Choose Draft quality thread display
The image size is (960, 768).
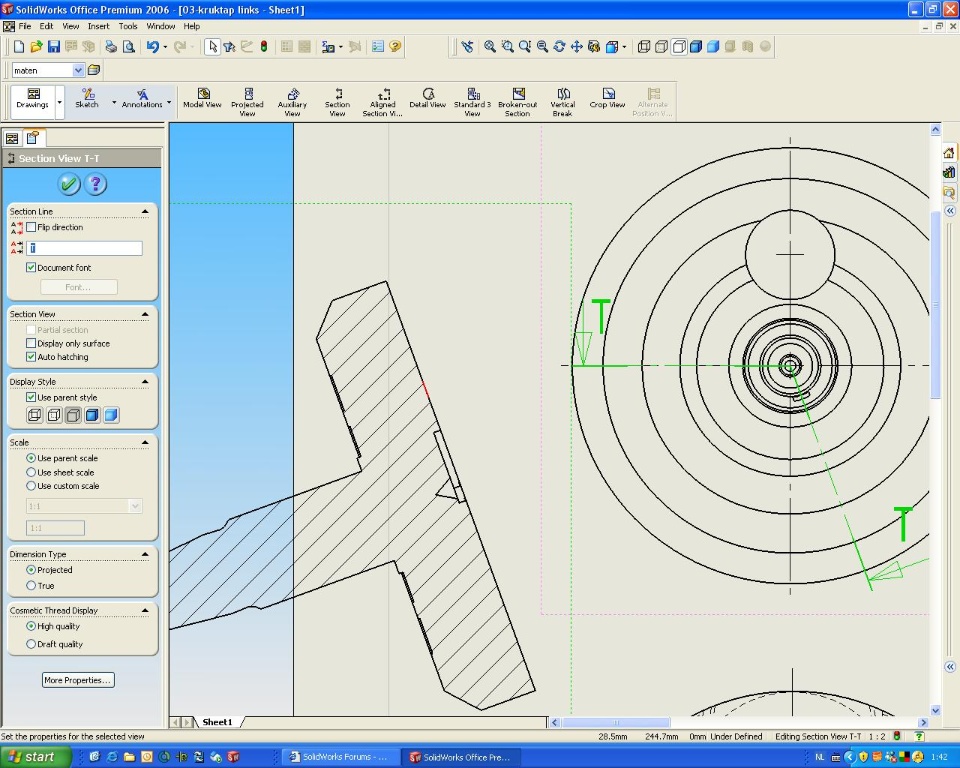(x=31, y=644)
